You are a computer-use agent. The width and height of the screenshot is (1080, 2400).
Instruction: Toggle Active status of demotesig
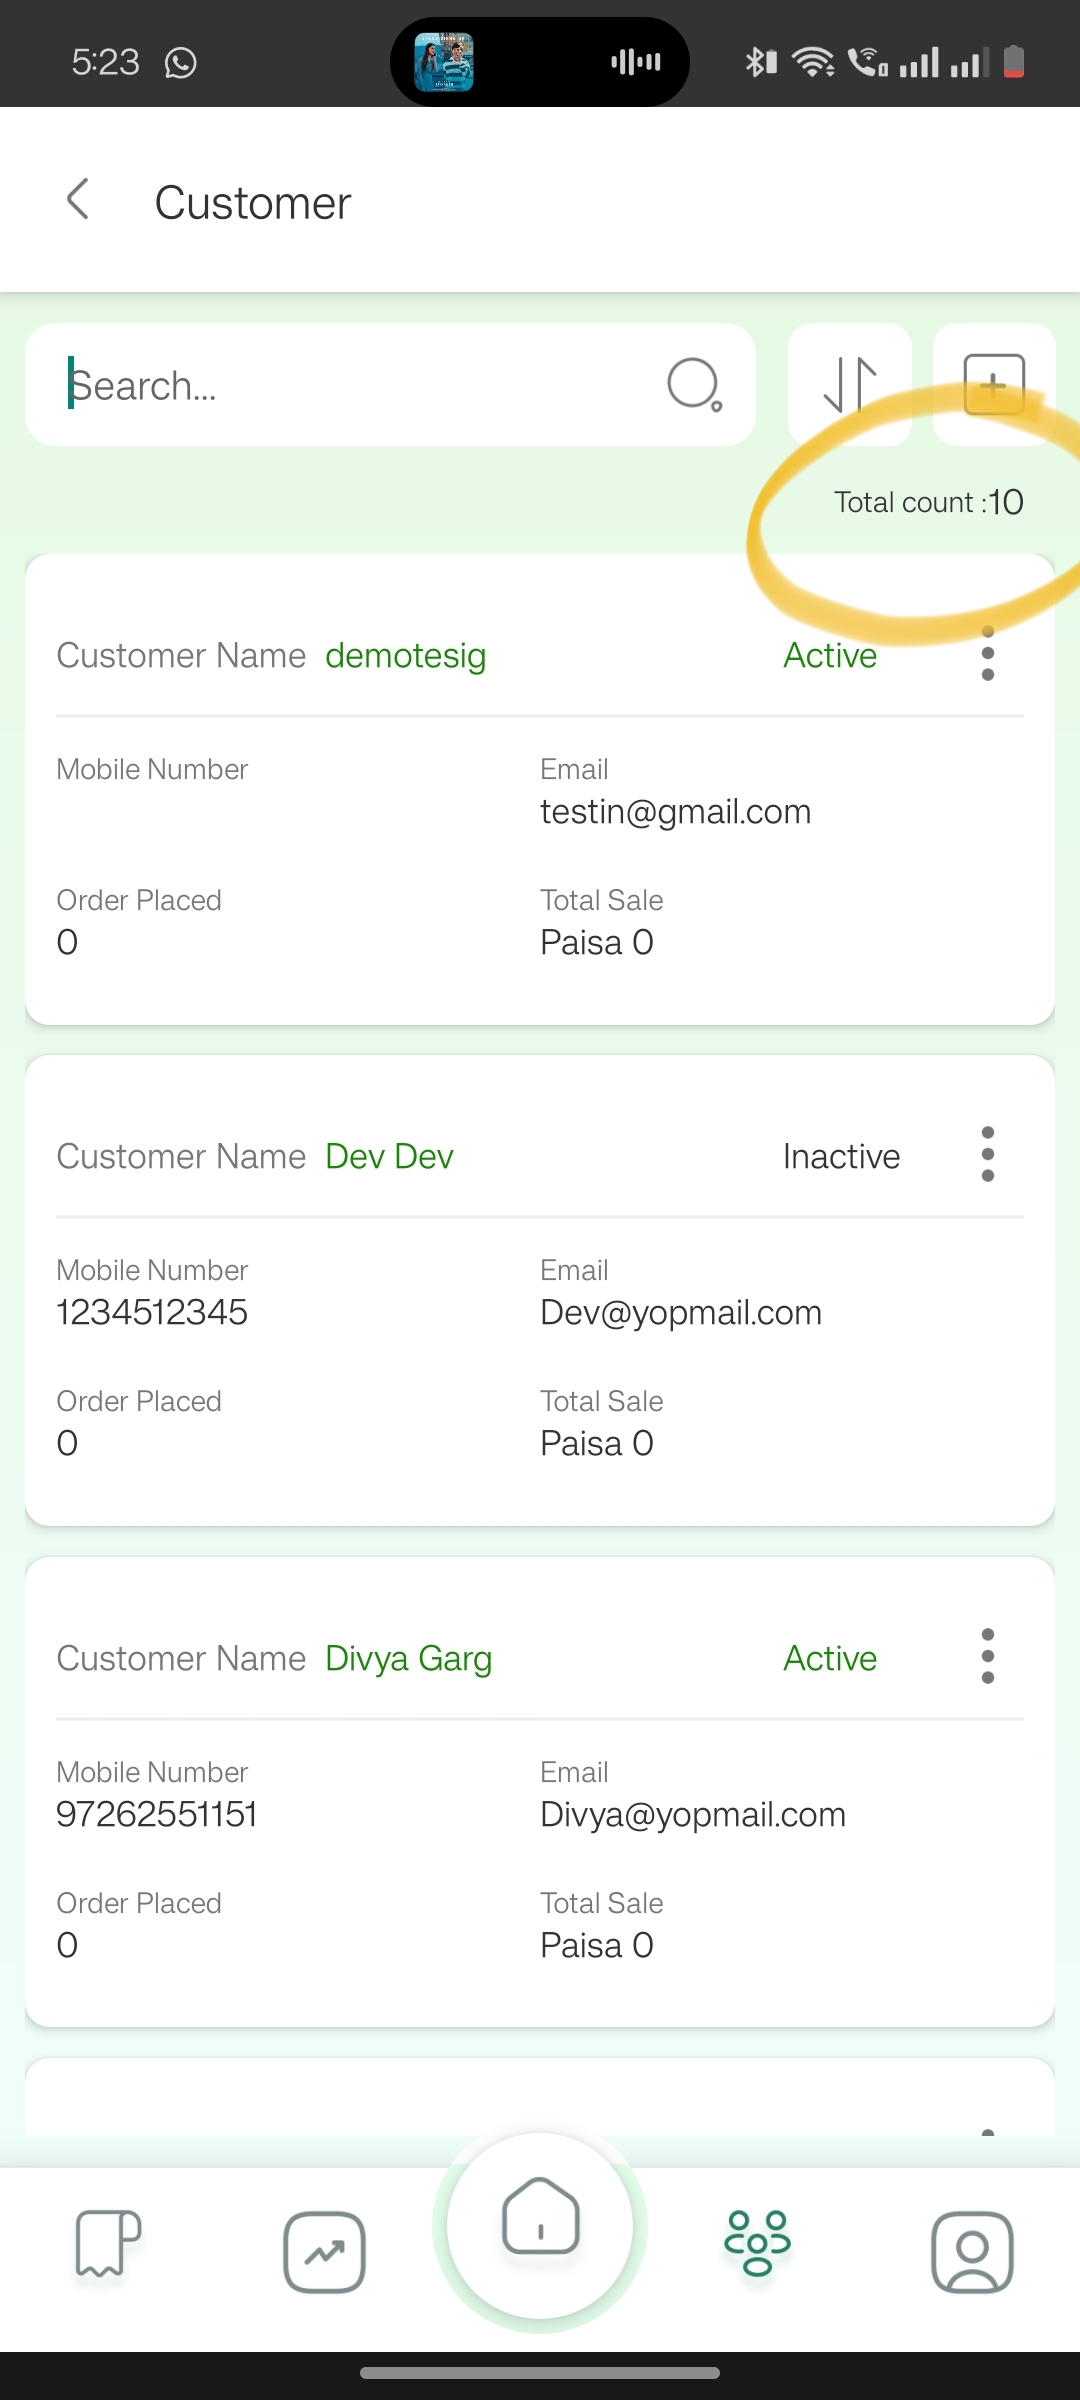[830, 656]
